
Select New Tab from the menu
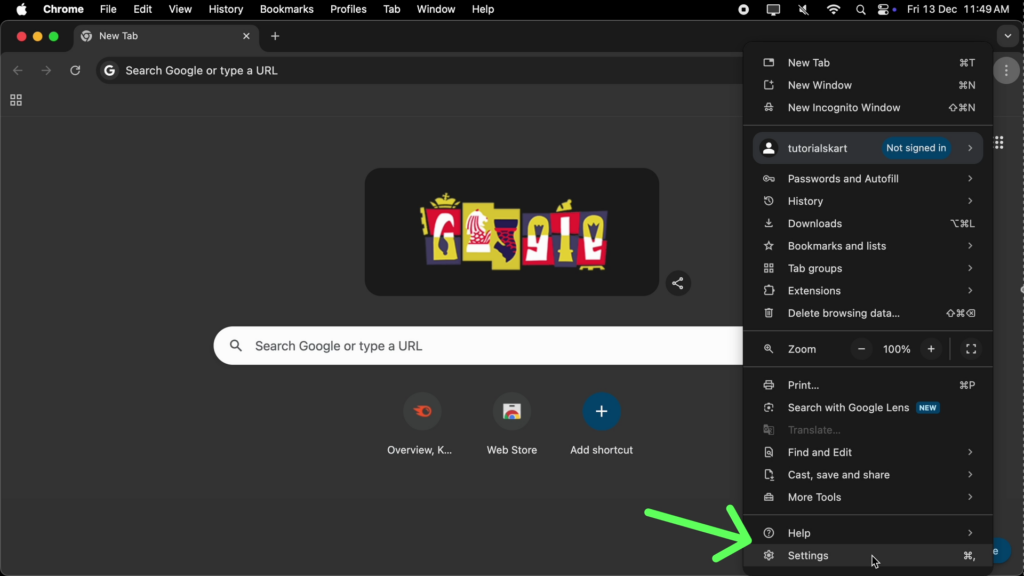[868, 63]
